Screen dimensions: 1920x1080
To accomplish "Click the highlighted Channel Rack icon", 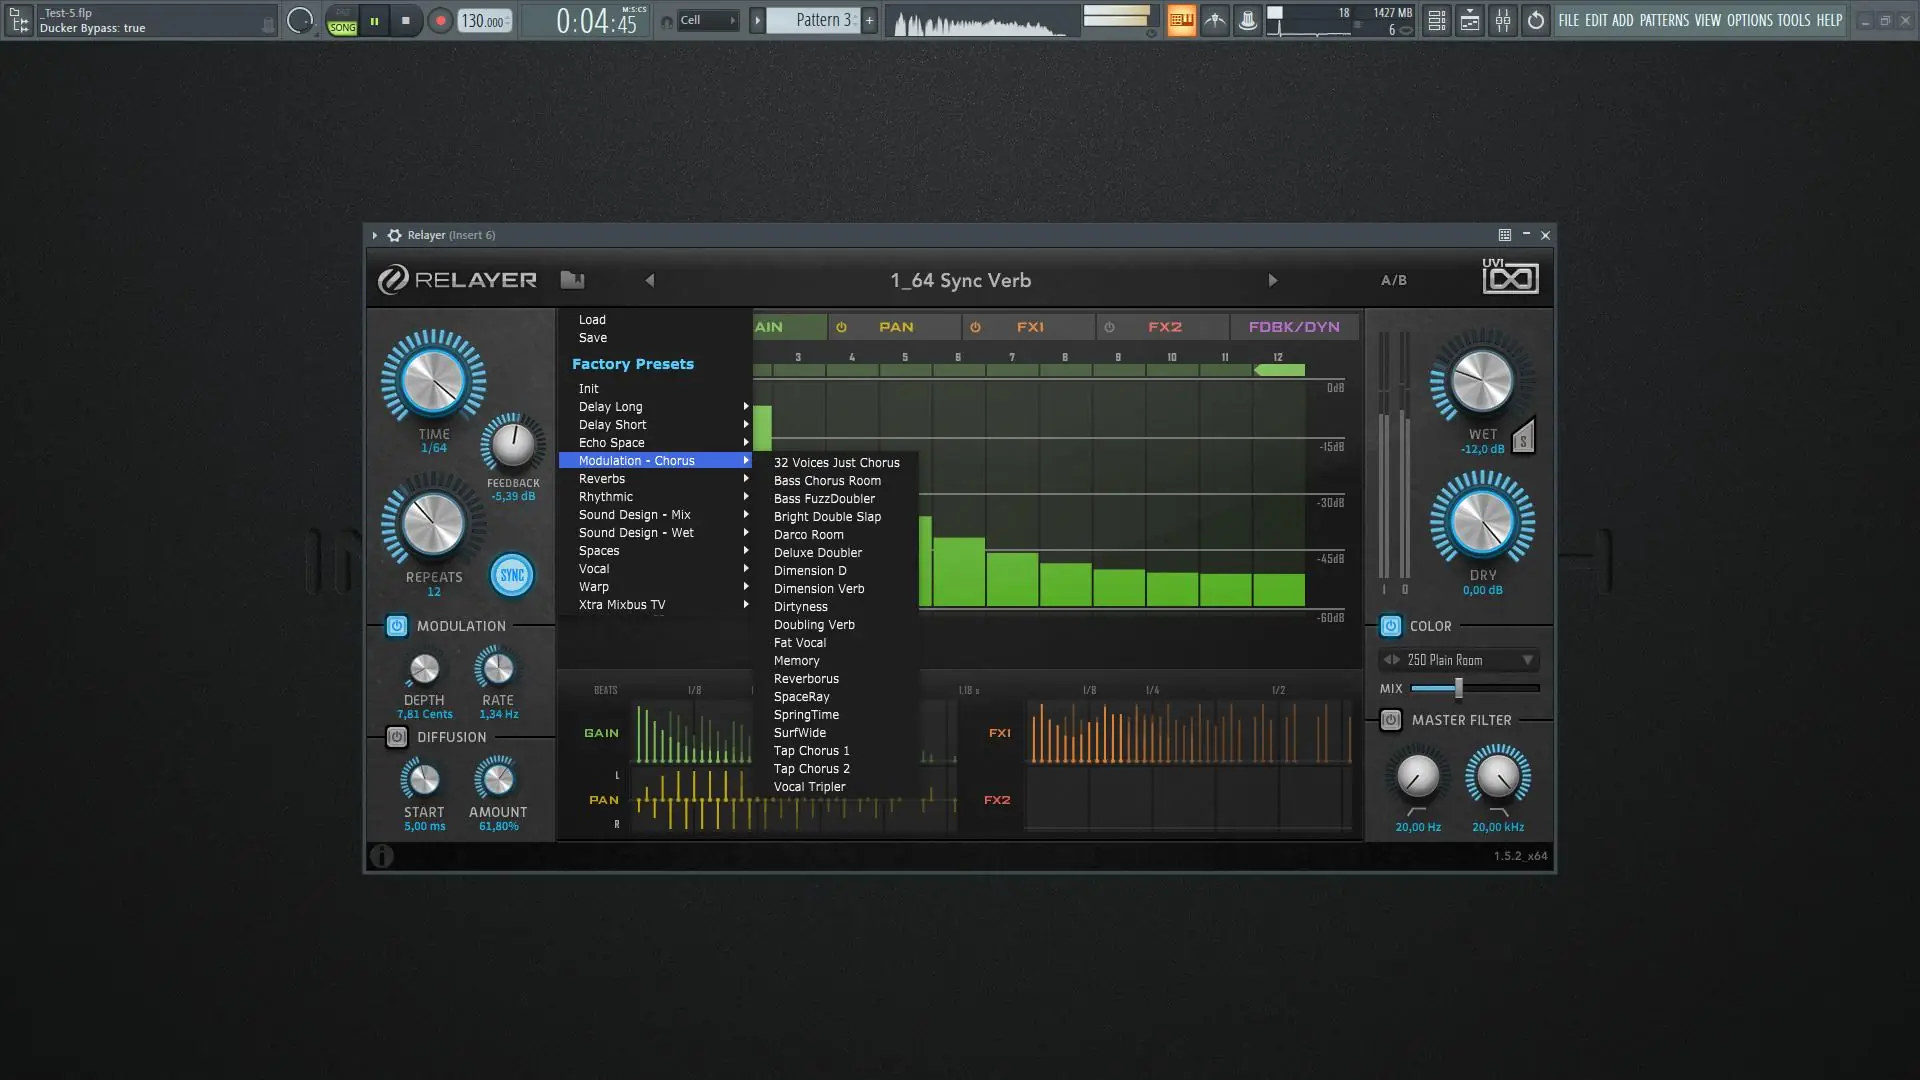I will click(1182, 20).
